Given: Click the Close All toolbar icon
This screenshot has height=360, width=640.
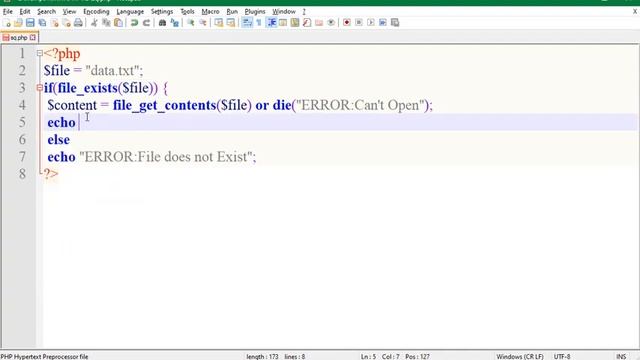Looking at the screenshot, I should (x=66, y=23).
